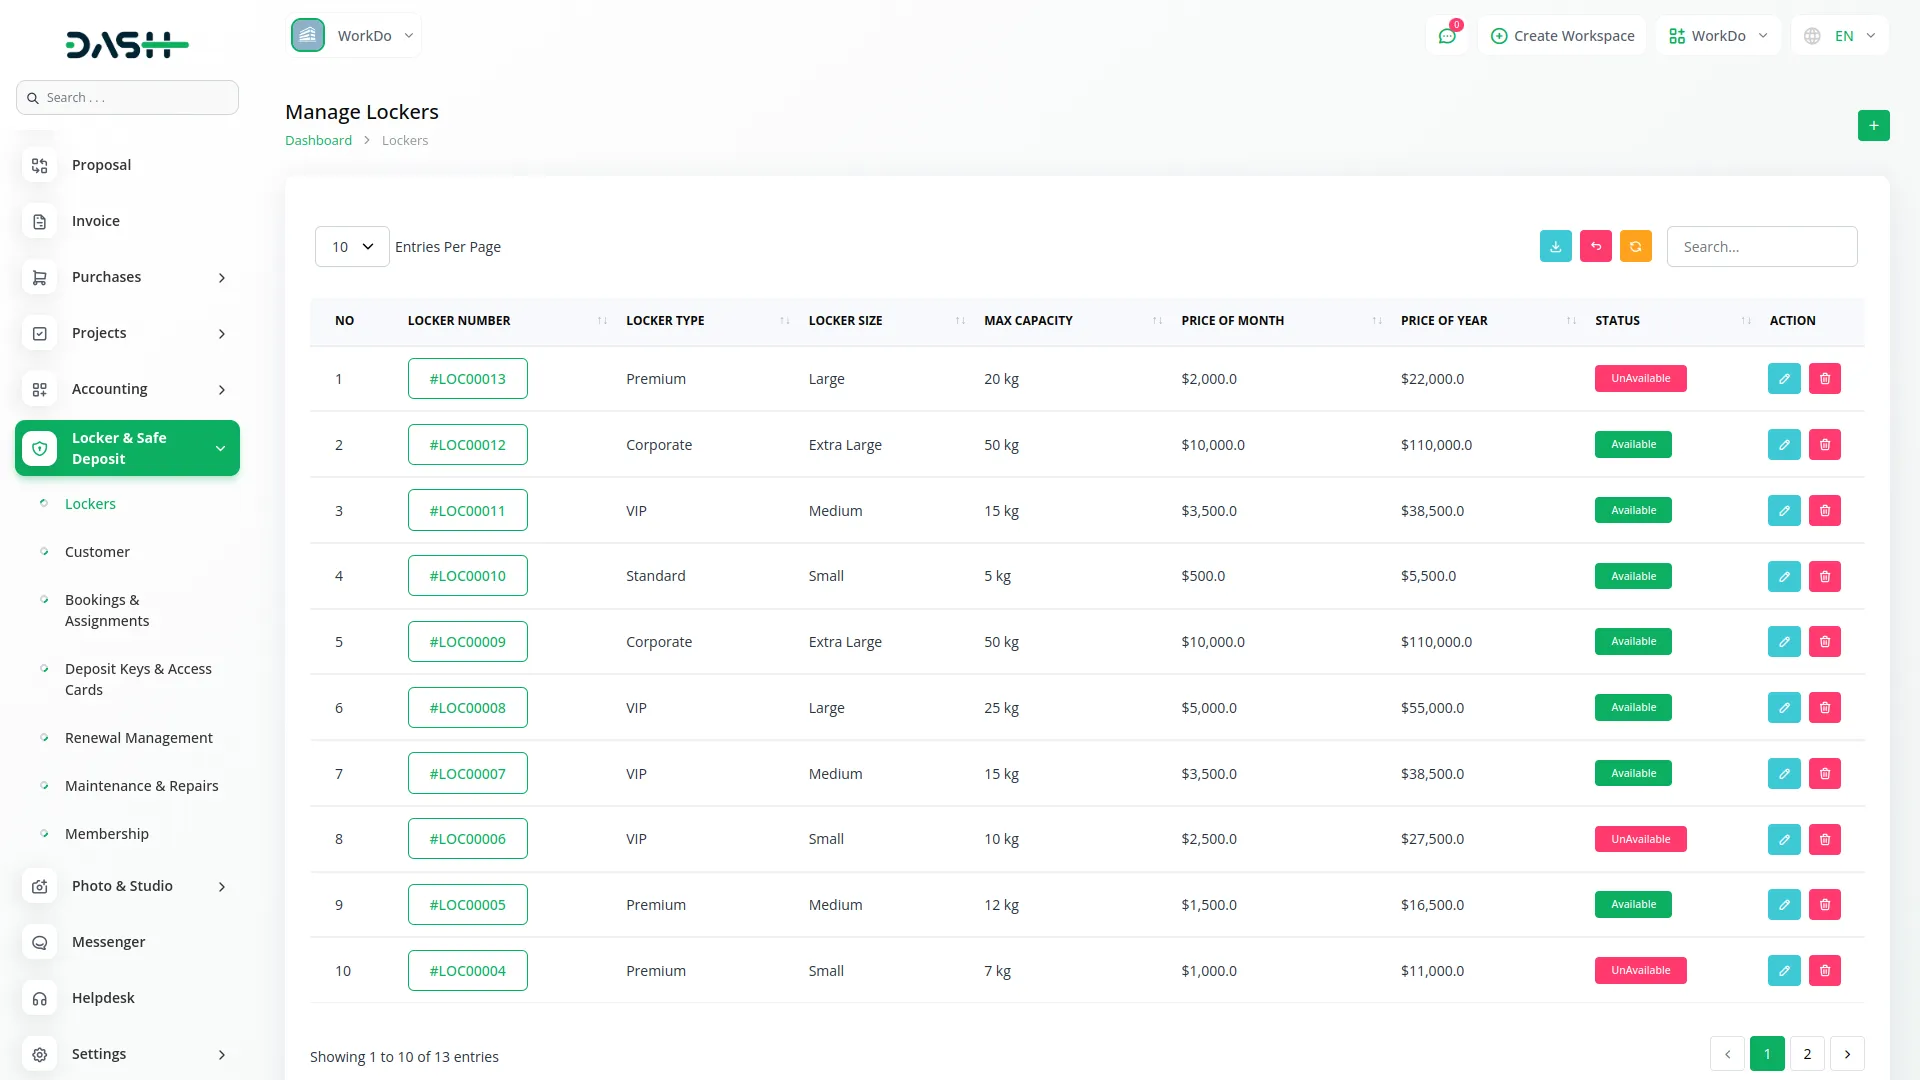Go to page 2 of results
The height and width of the screenshot is (1080, 1920).
pos(1807,1054)
